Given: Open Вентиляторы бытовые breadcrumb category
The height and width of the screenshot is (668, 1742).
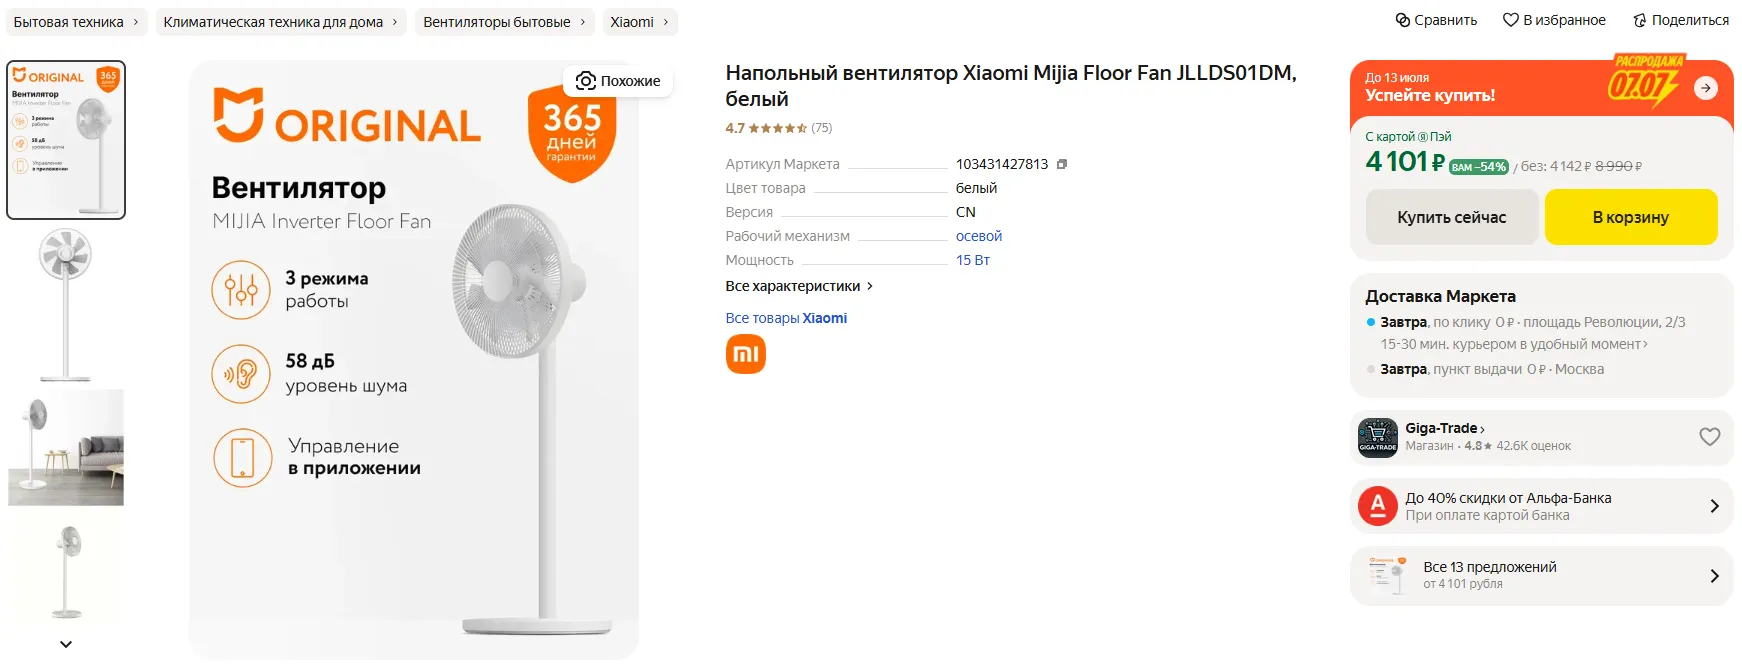Looking at the screenshot, I should 497,22.
